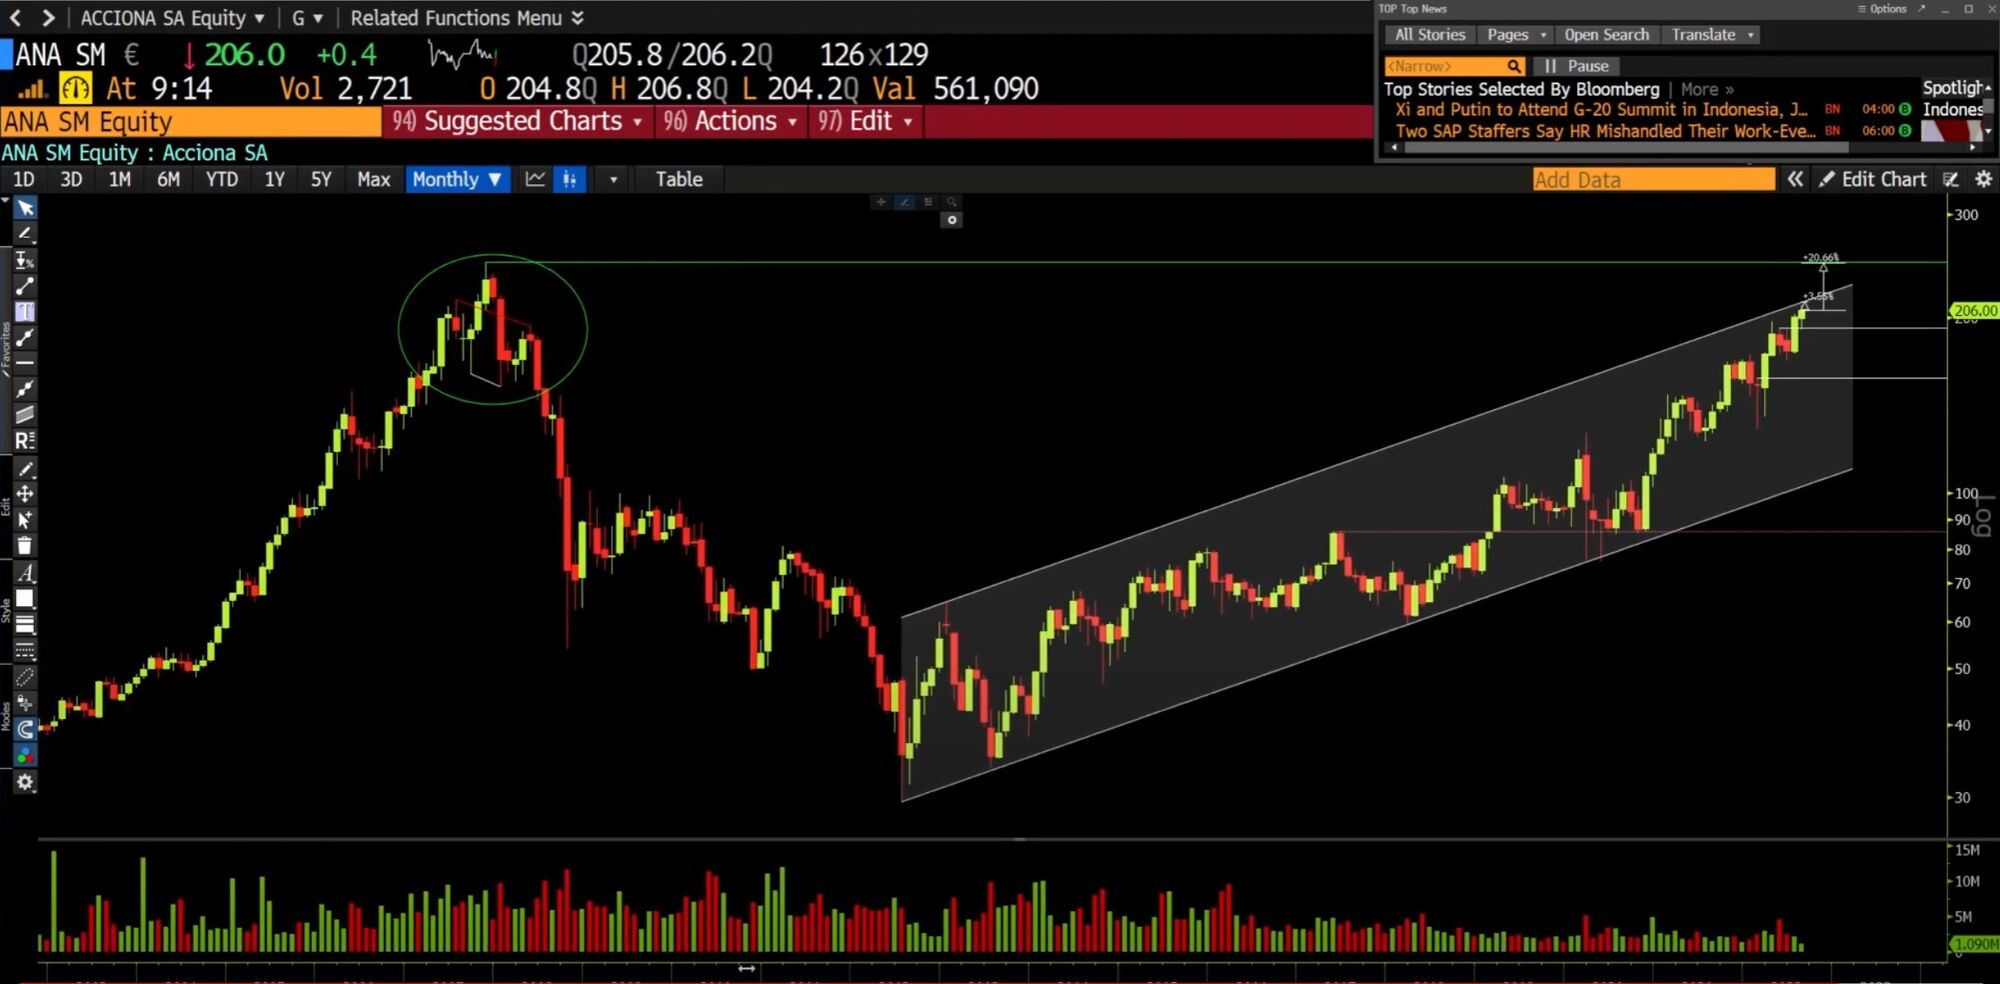Toggle the lock annotations mode
Viewport: 2000px width, 984px height.
[x=25, y=703]
